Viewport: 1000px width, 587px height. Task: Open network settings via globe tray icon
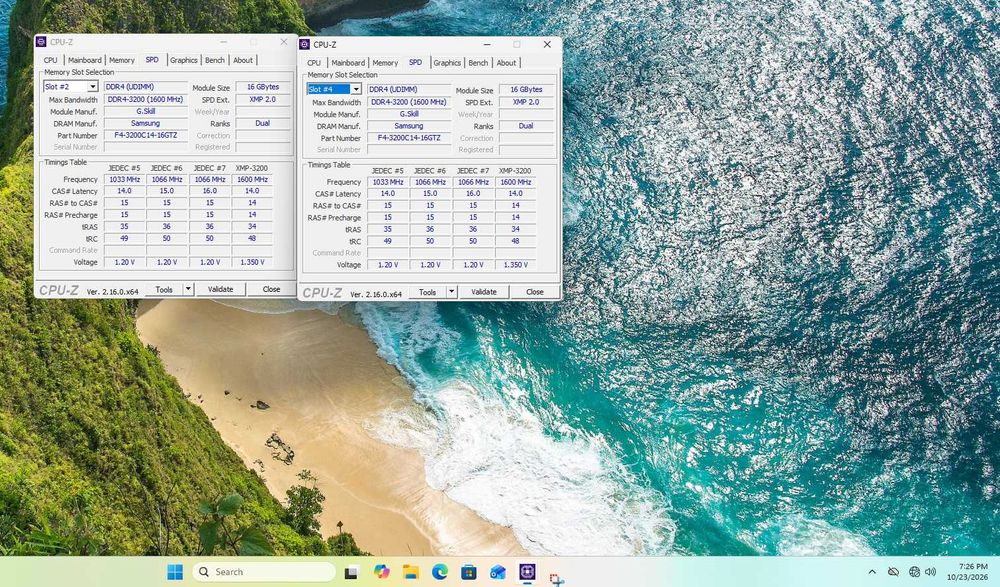tap(914, 572)
